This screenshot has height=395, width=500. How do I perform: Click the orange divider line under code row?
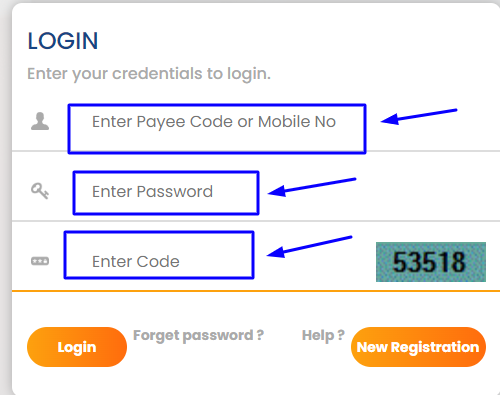[x=256, y=291]
